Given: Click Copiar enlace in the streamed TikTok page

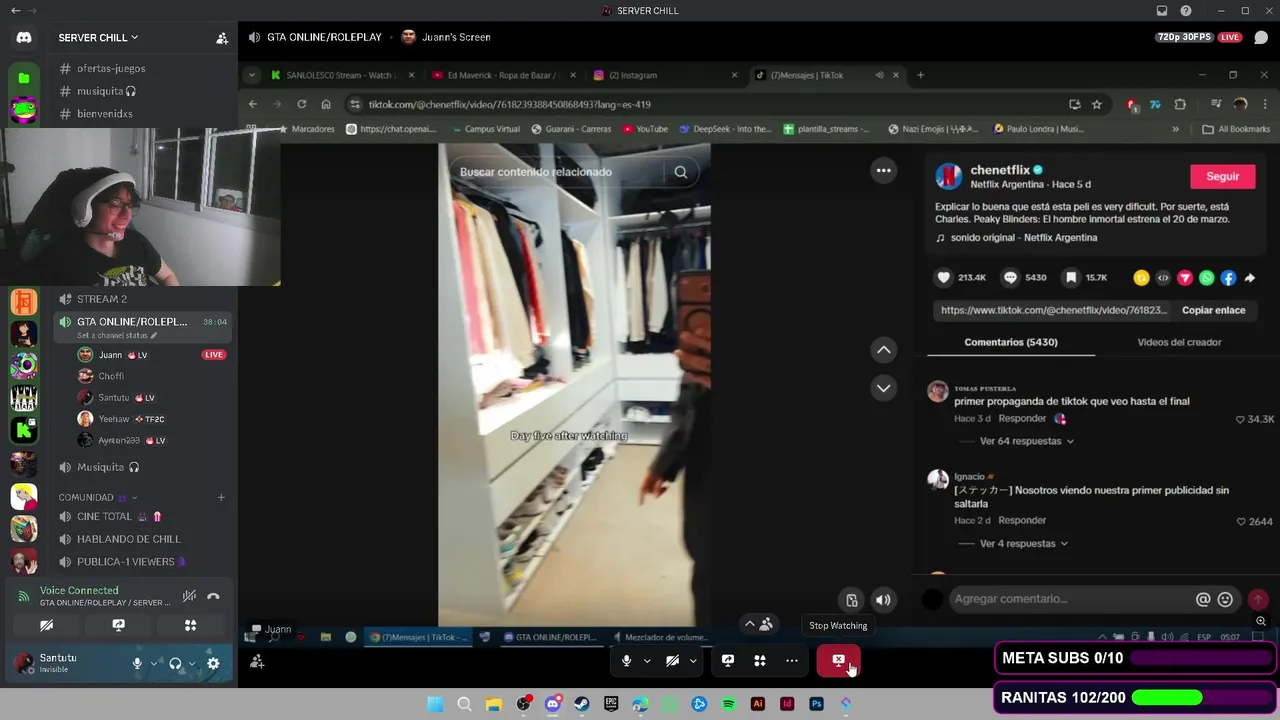Looking at the screenshot, I should coord(1213,310).
